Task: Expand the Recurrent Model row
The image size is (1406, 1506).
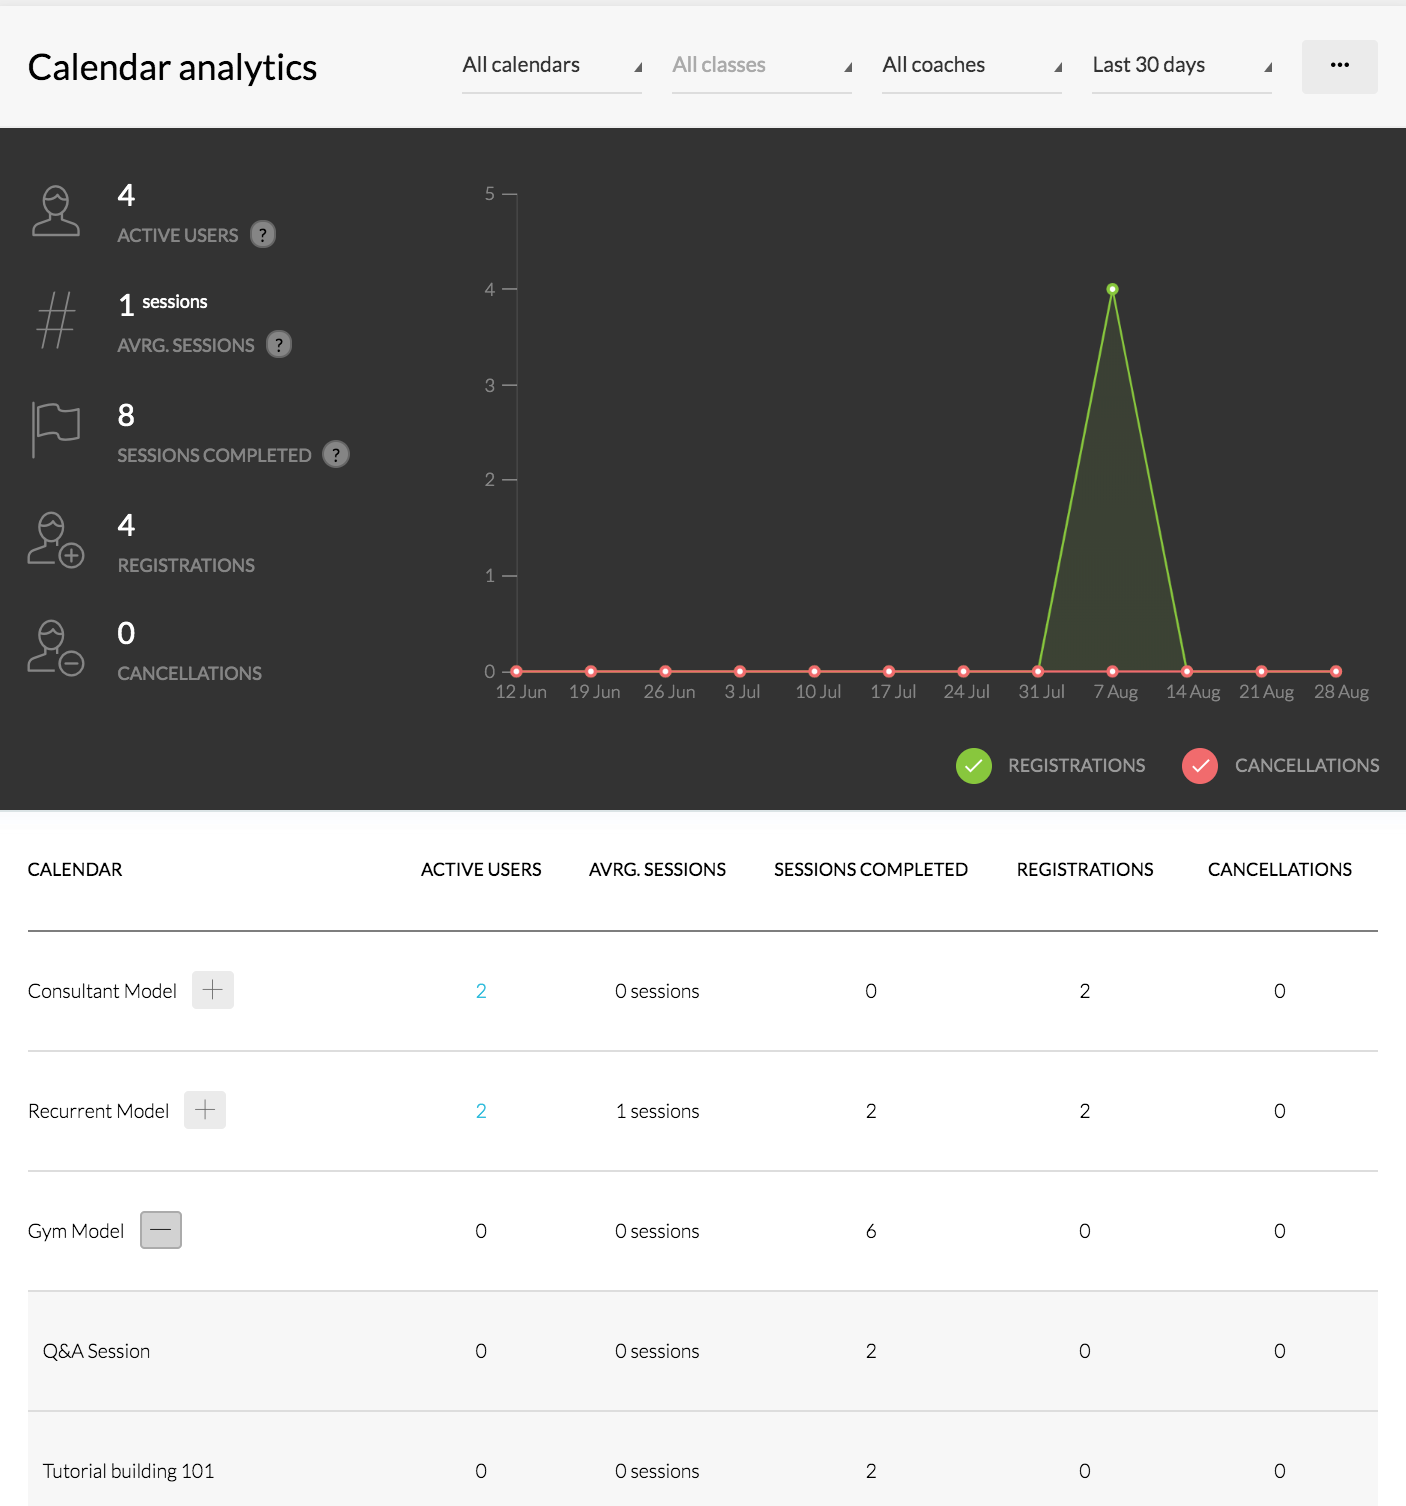Action: point(205,1110)
